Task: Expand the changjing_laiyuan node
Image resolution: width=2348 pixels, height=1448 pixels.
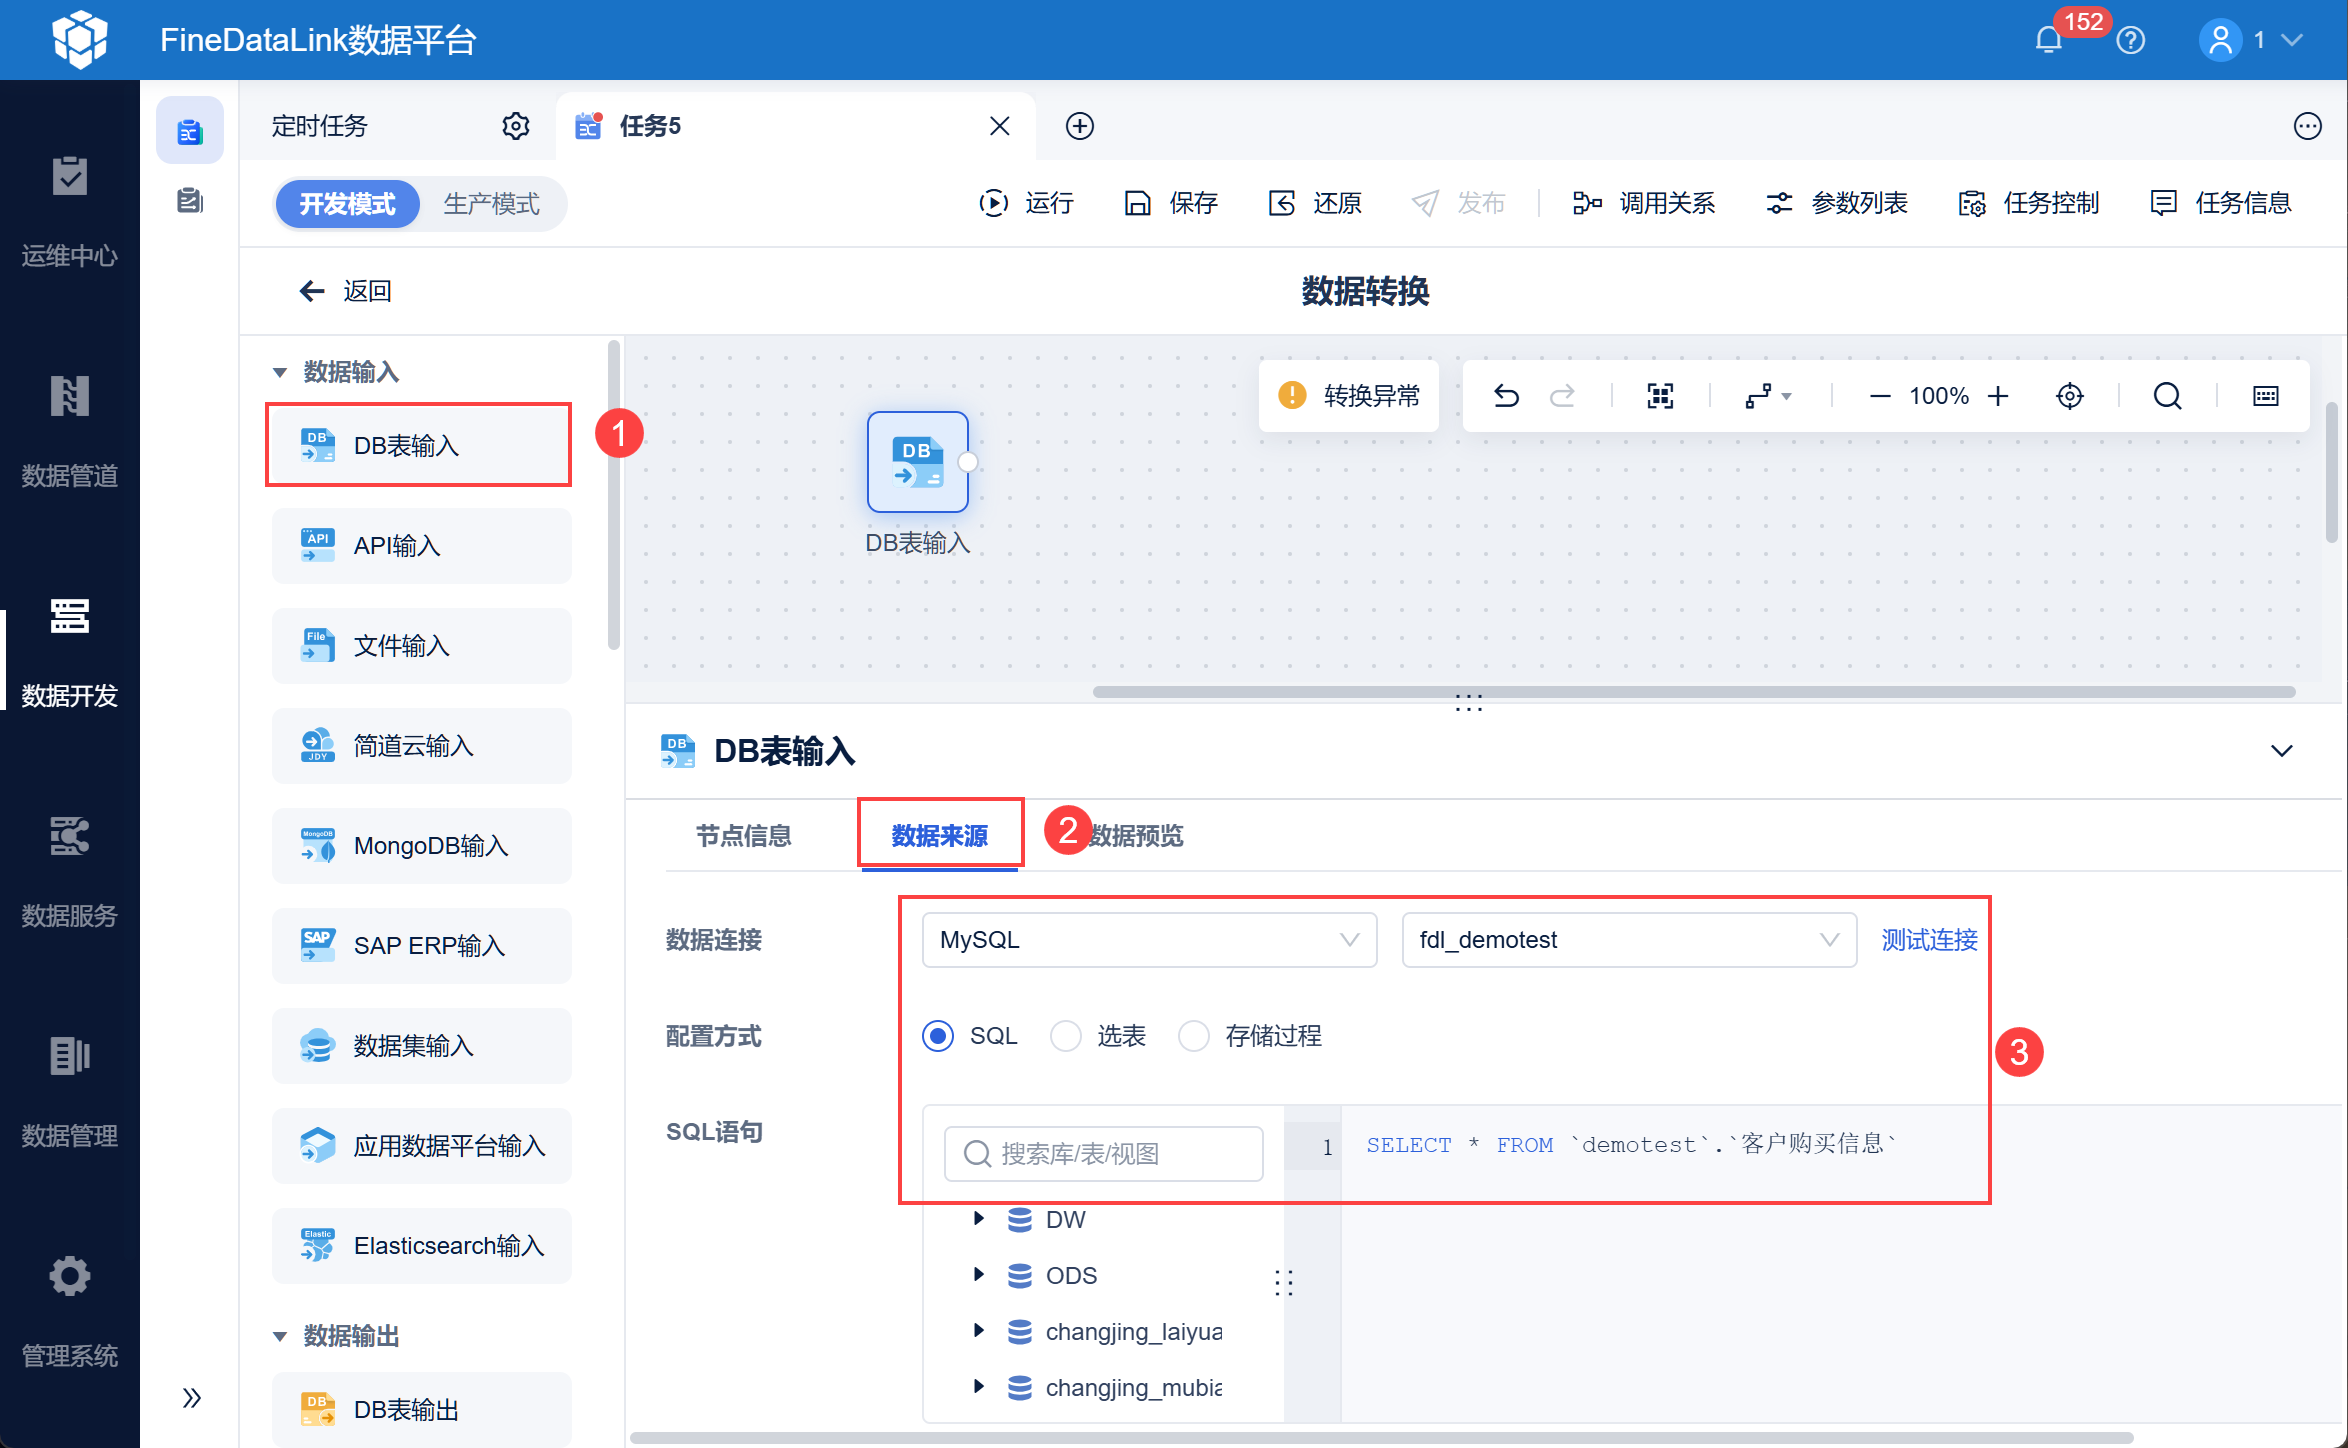Action: pyautogui.click(x=979, y=1331)
